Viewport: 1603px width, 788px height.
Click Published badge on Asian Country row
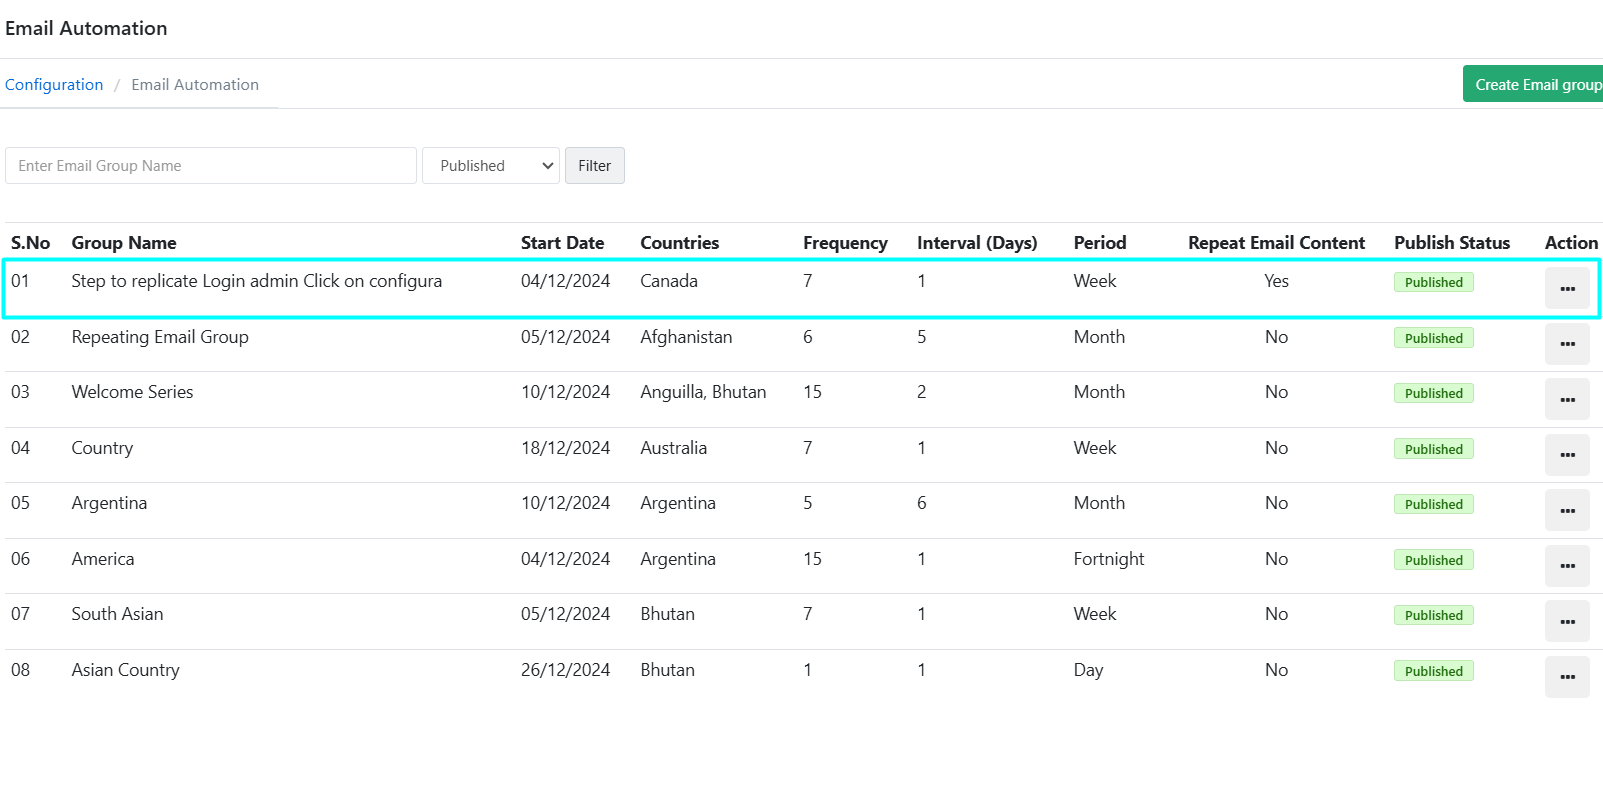coord(1433,672)
